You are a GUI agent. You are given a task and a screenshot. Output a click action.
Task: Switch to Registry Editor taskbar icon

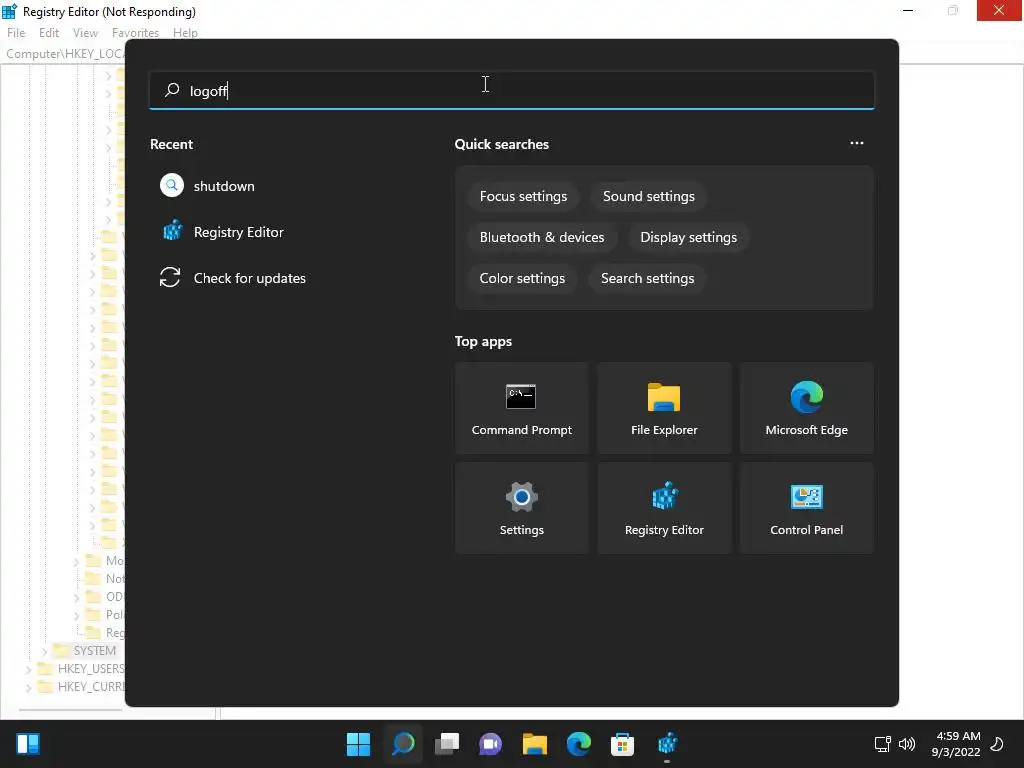(x=667, y=743)
